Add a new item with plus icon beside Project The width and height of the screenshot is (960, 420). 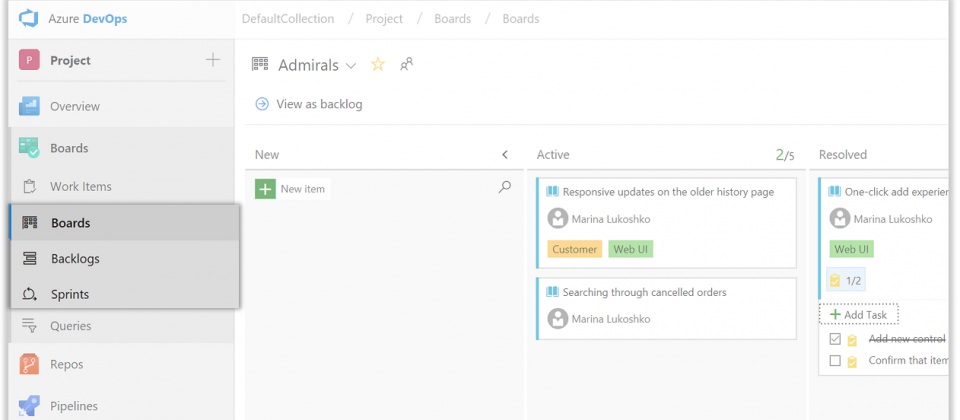tap(212, 59)
